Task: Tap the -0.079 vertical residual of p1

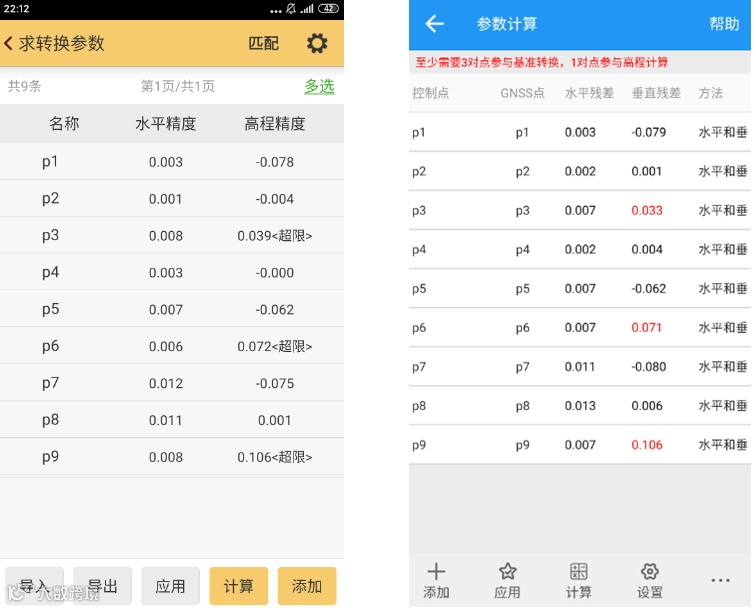Action: (x=648, y=132)
